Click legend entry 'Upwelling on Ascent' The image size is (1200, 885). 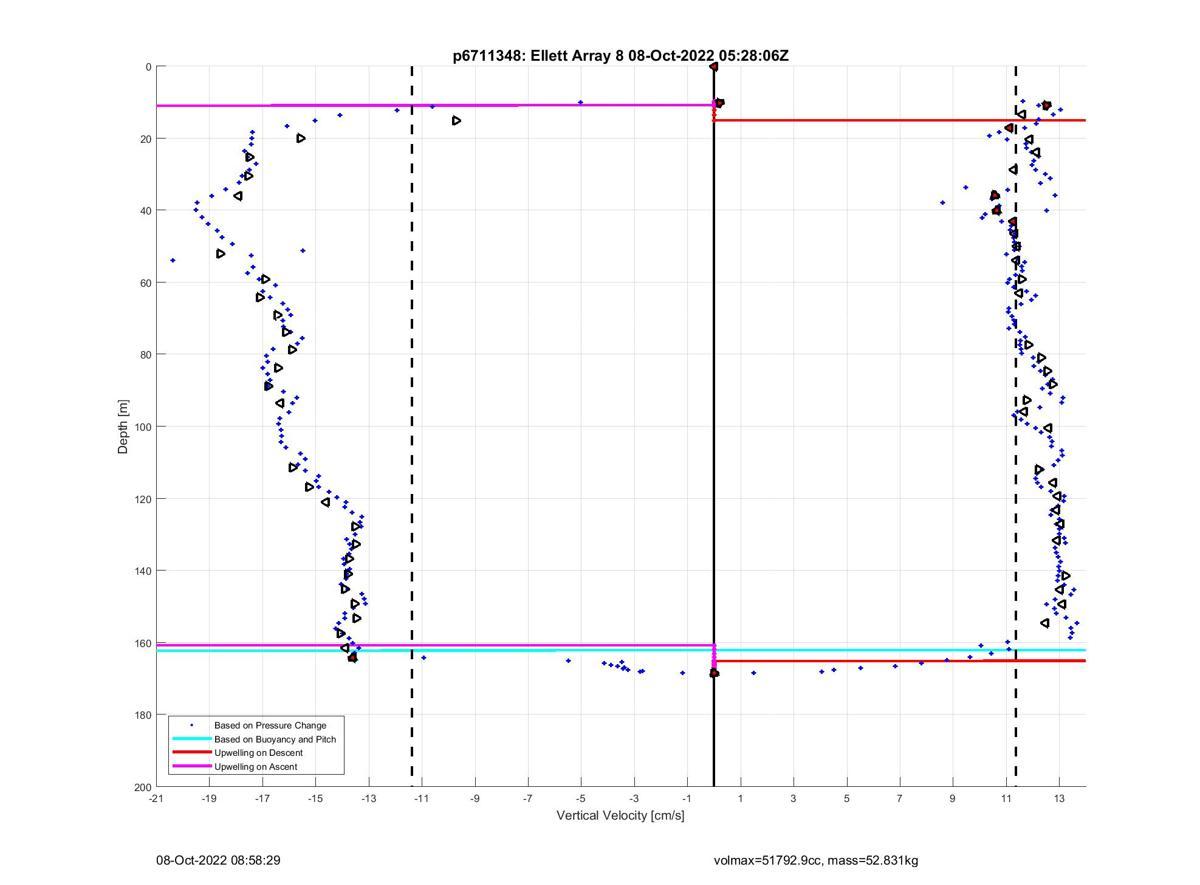256,767
